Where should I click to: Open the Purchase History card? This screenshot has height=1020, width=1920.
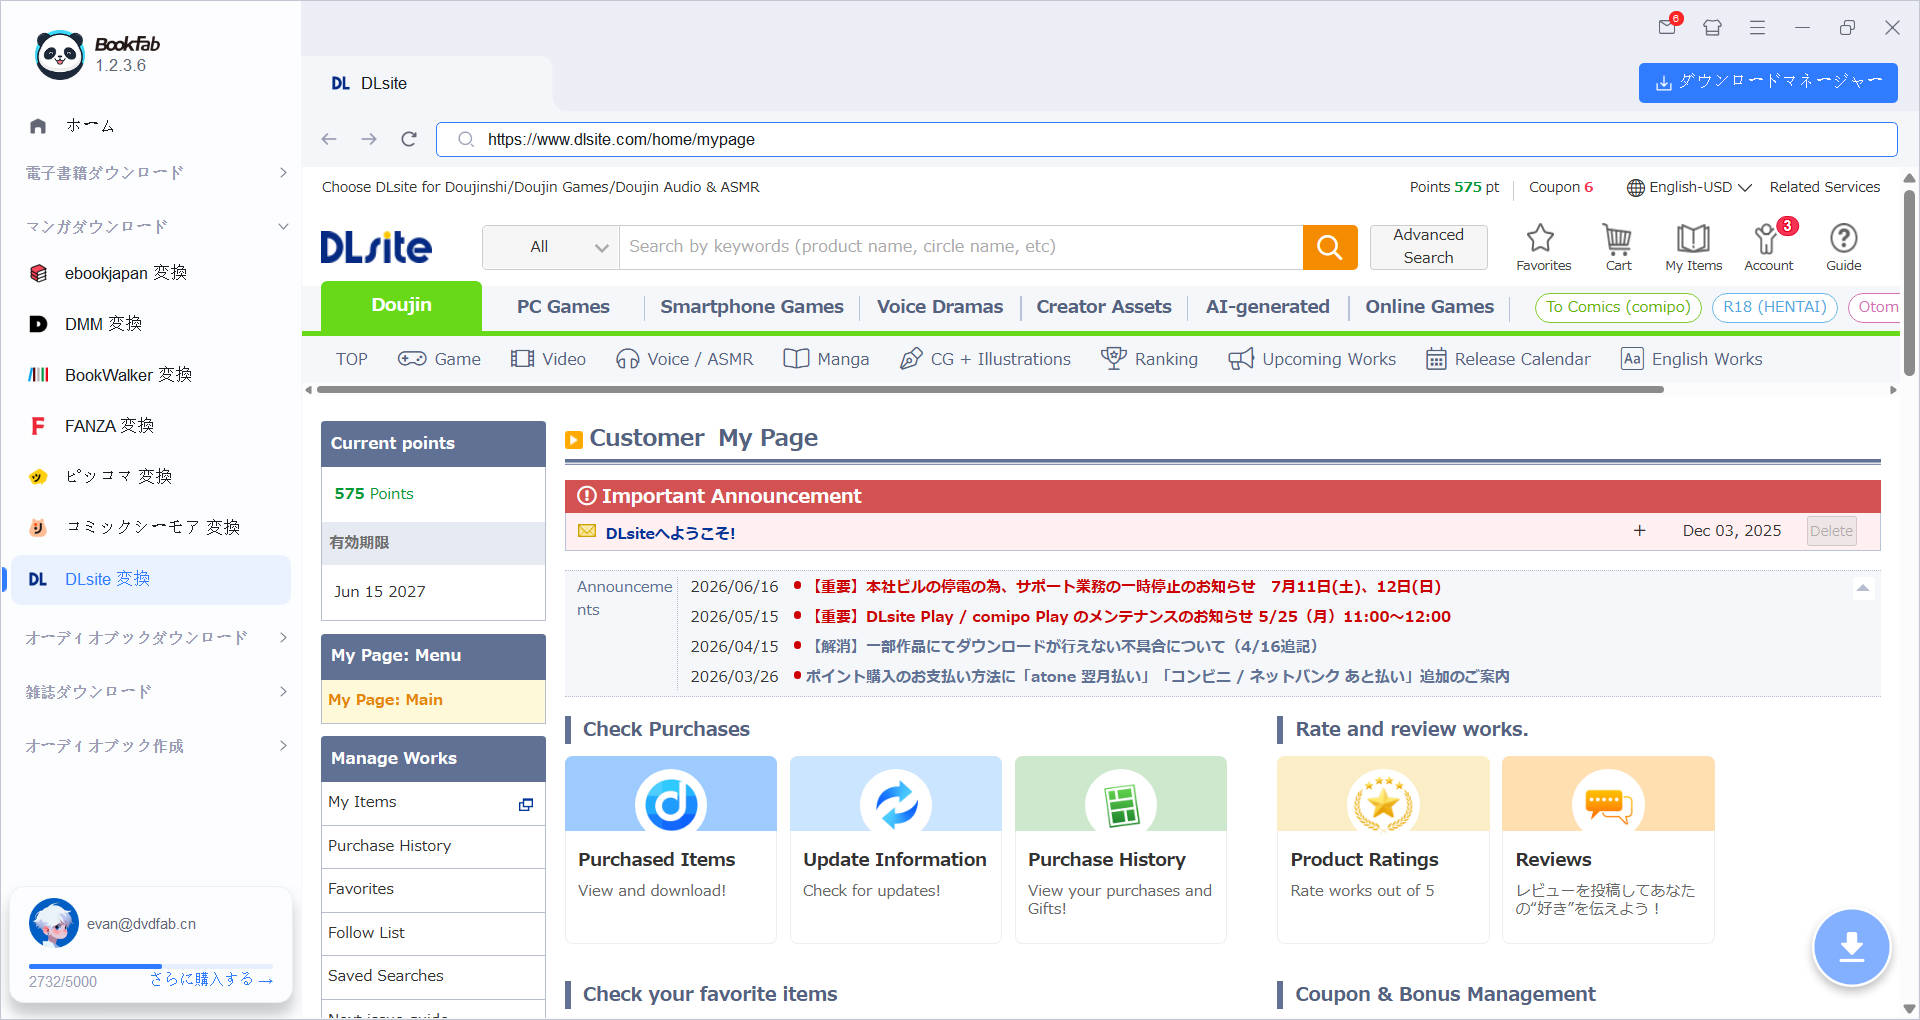click(x=1121, y=849)
